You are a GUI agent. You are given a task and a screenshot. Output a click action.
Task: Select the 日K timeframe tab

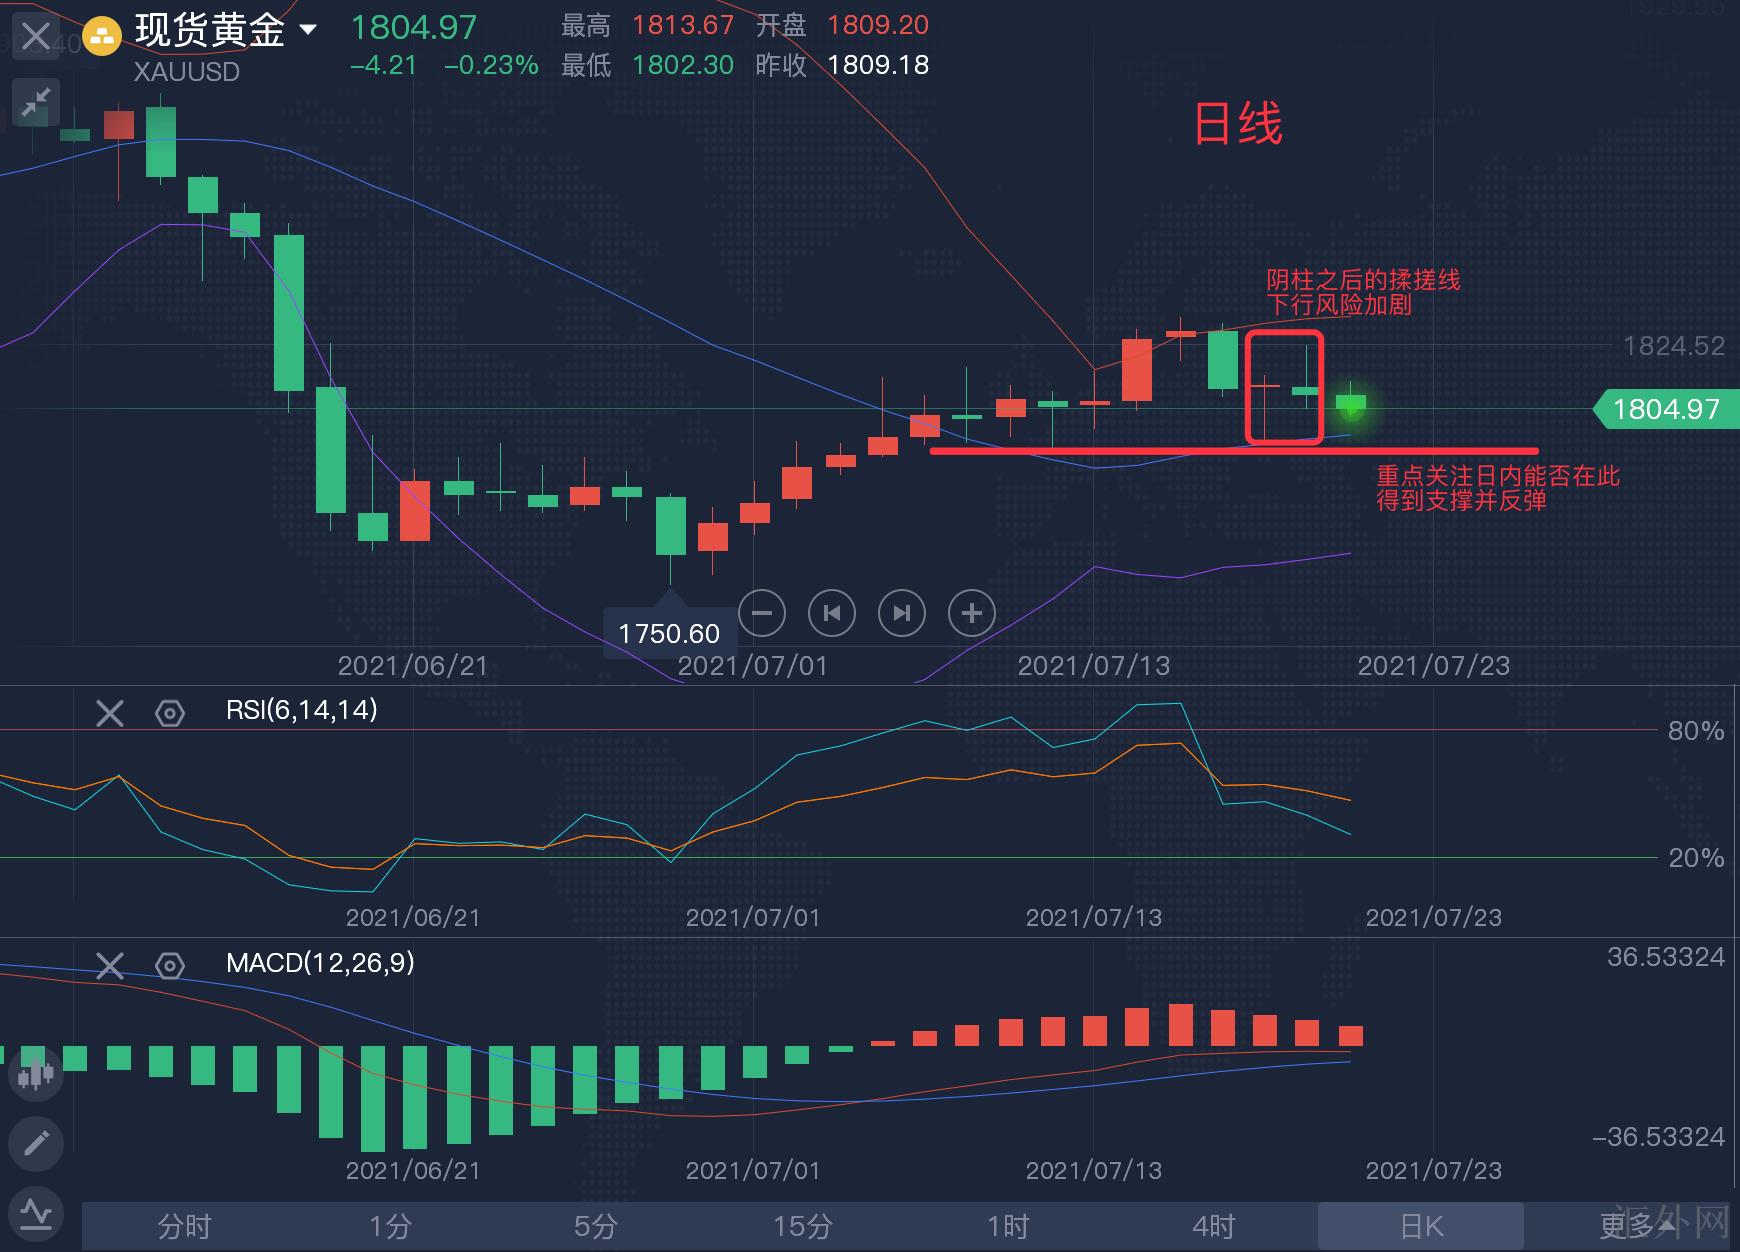1421,1226
